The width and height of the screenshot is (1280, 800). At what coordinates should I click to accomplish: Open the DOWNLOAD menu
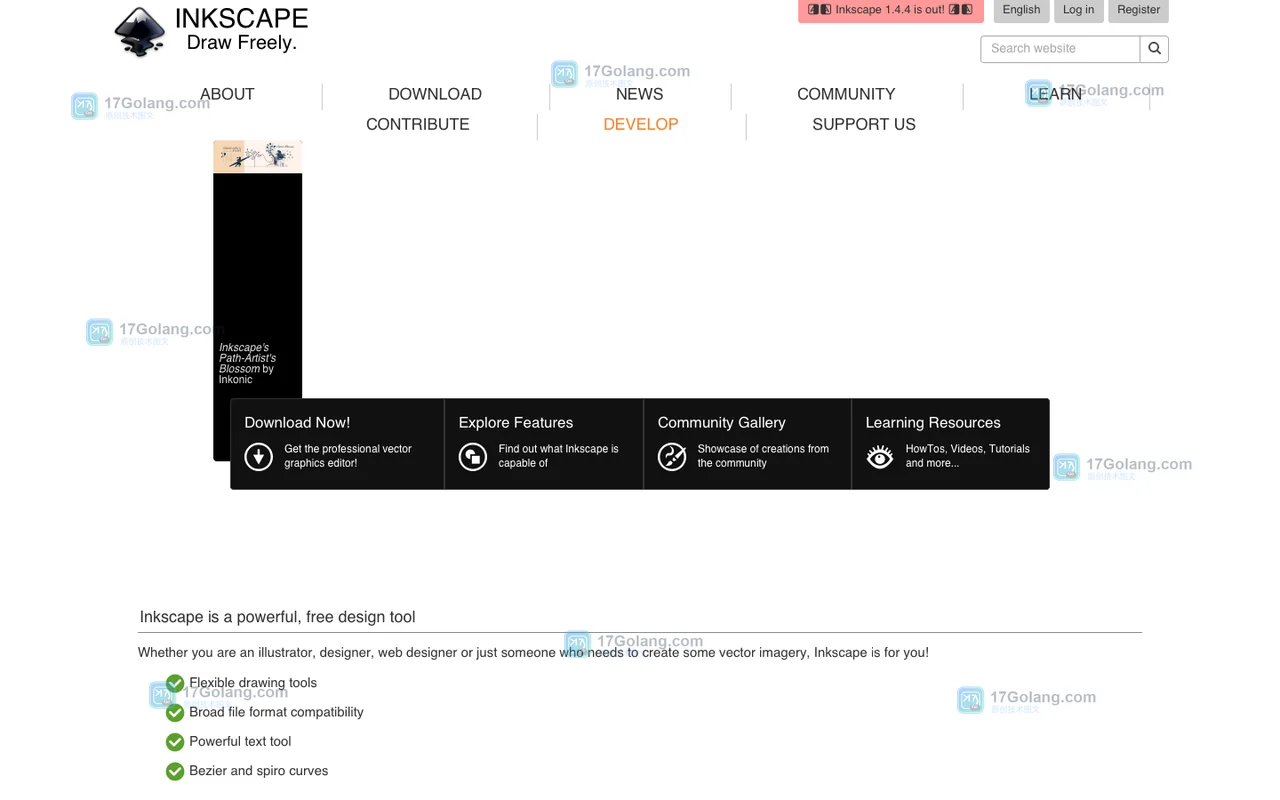coord(435,94)
